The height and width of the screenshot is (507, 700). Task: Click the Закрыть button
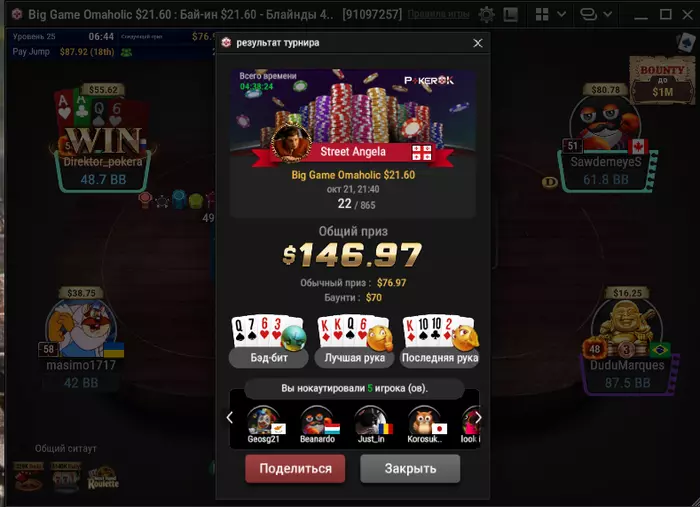tap(410, 468)
